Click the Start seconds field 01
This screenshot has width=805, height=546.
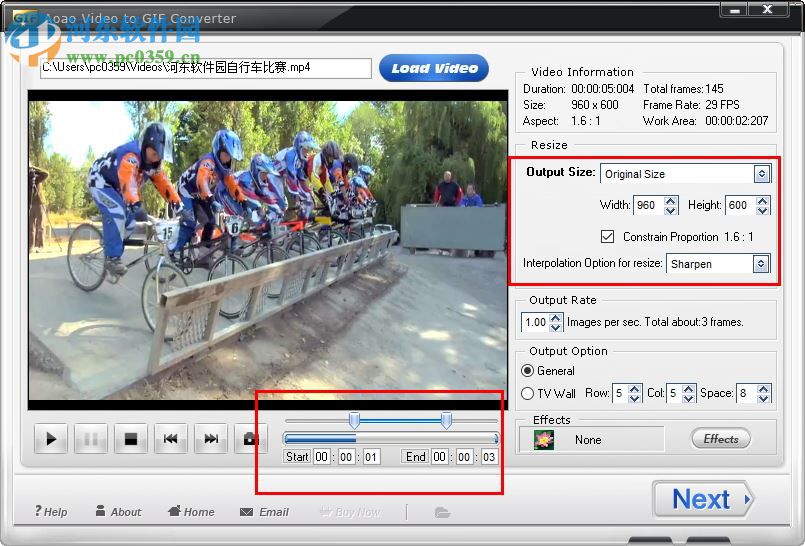tap(371, 457)
